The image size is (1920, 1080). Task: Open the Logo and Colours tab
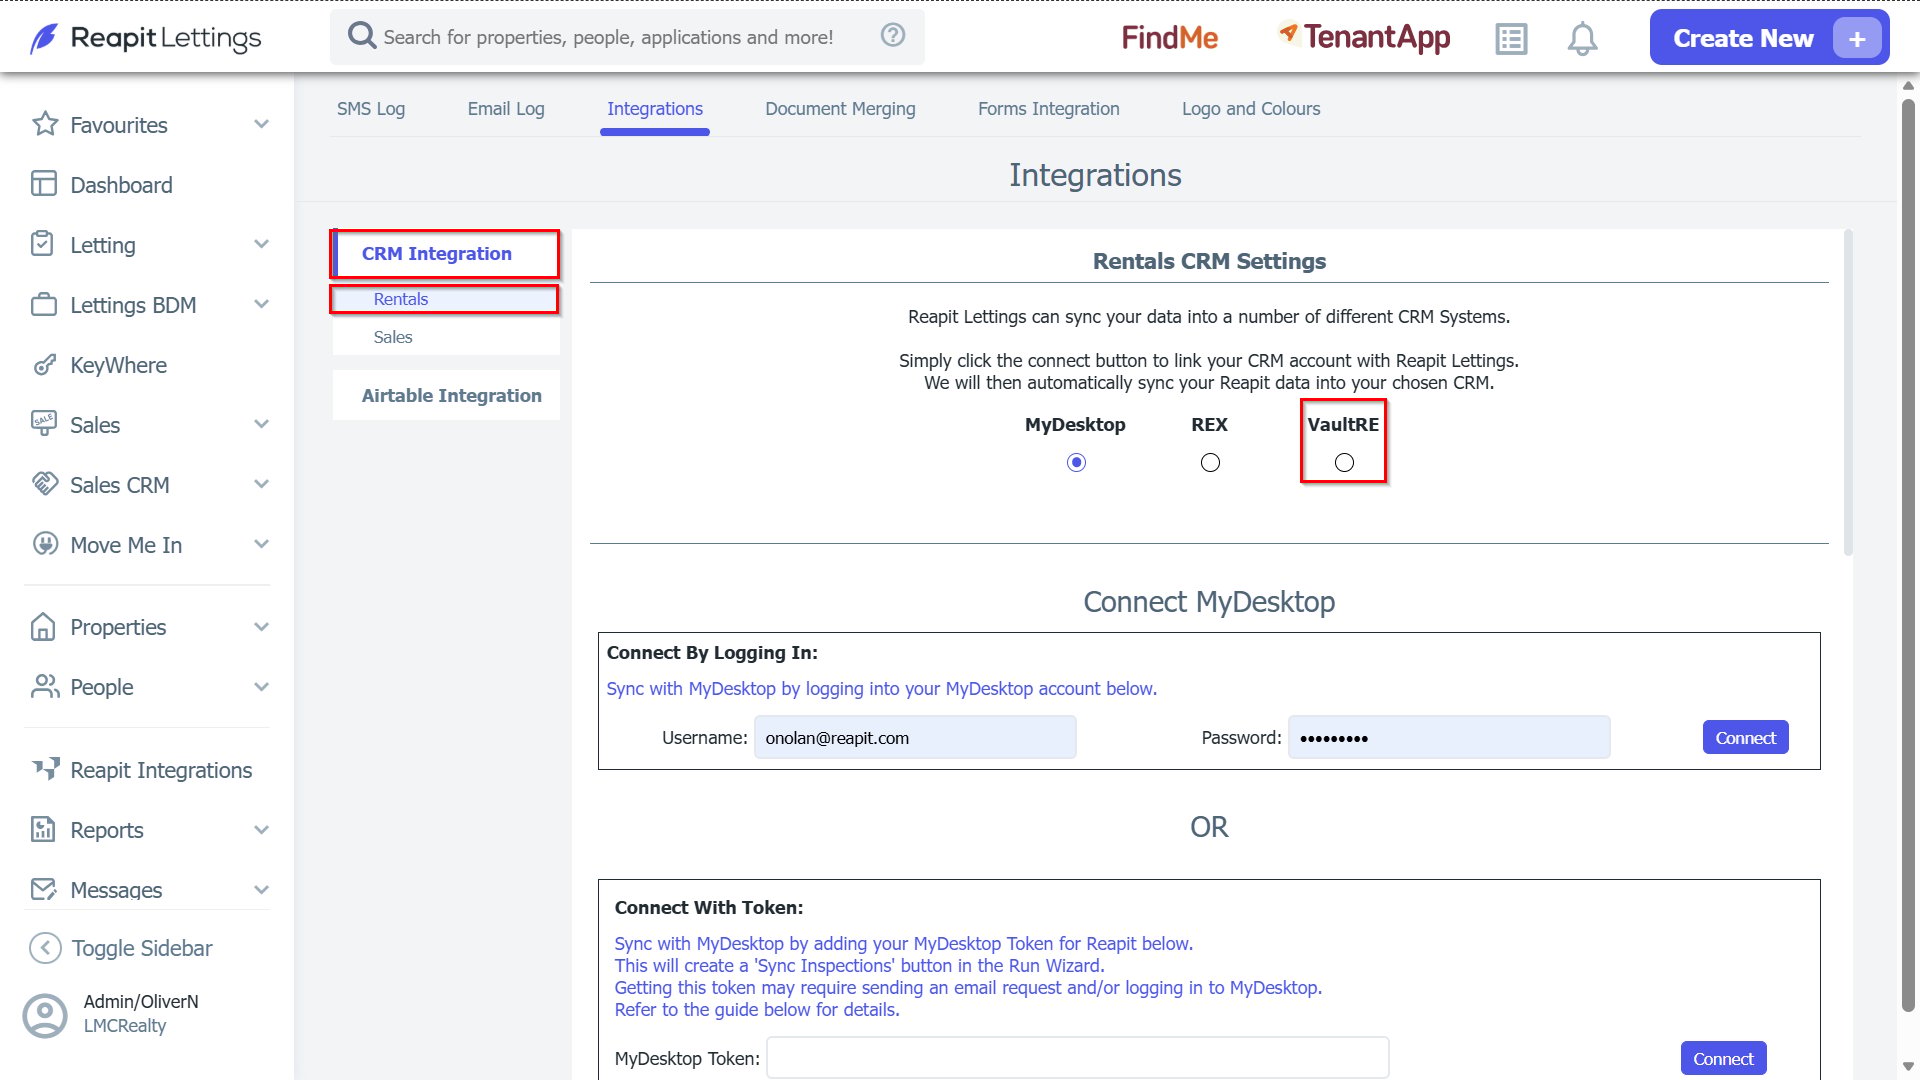click(1251, 109)
